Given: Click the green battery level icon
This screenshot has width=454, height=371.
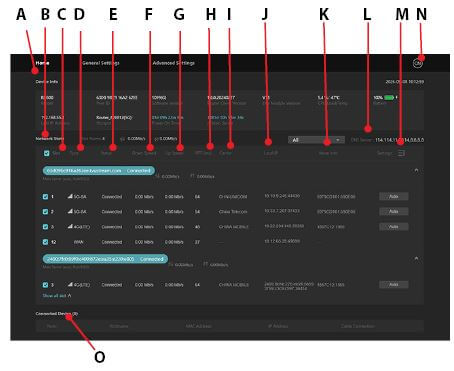Looking at the screenshot, I should pos(389,98).
